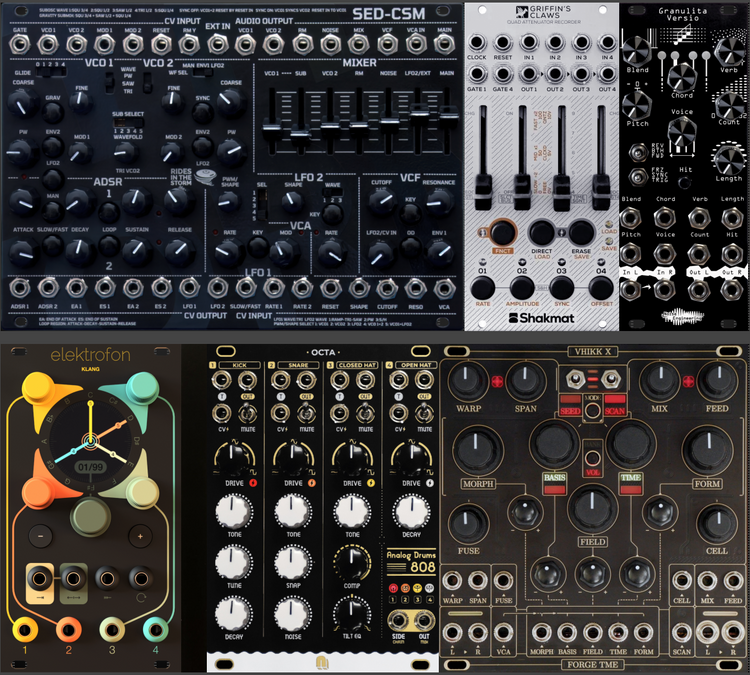The image size is (750, 675).
Task: Flip the REV/BTH/FWD switch on Granulita Versio
Action: [x=639, y=152]
